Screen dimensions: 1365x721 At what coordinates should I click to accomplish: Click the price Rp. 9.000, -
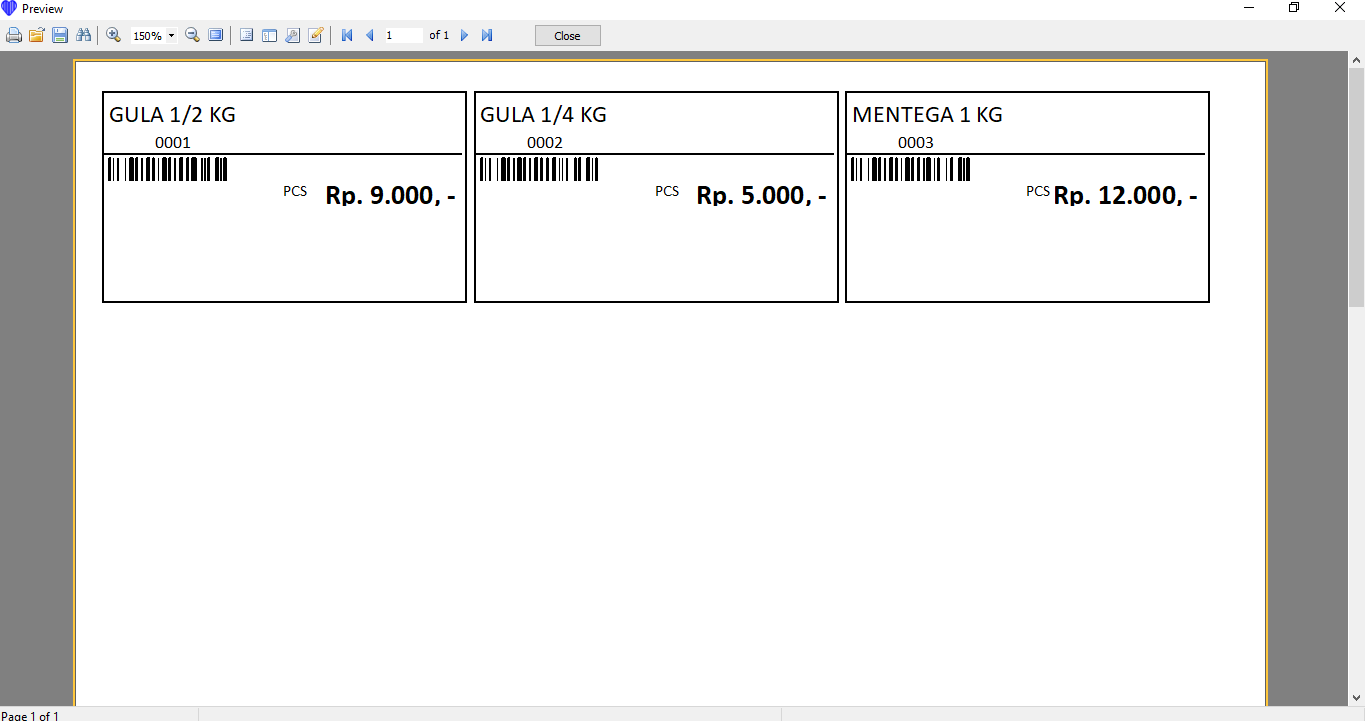390,195
